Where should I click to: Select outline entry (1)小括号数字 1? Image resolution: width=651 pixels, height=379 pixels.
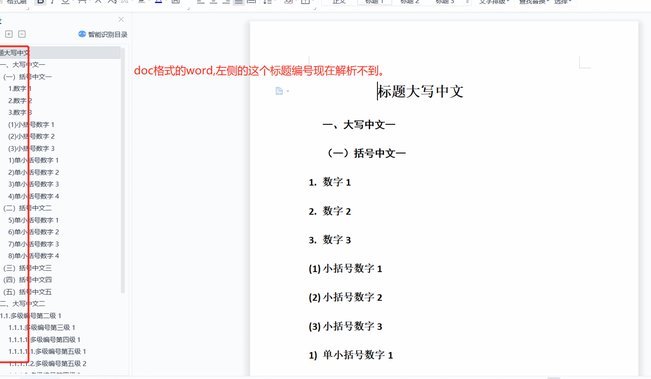(31, 125)
